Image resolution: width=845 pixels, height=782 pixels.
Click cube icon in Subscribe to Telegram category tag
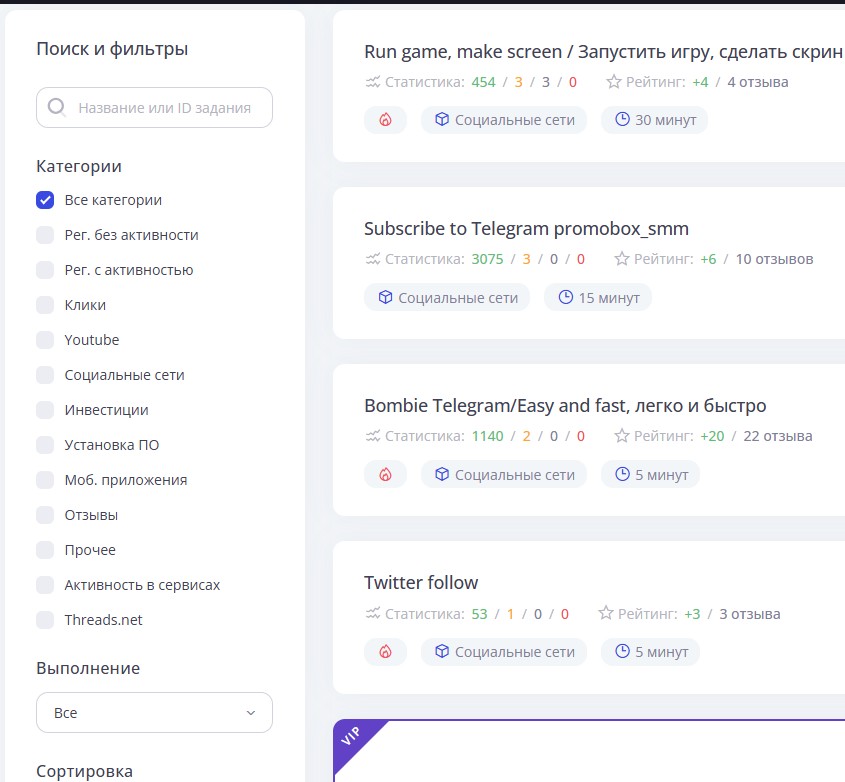[385, 298]
